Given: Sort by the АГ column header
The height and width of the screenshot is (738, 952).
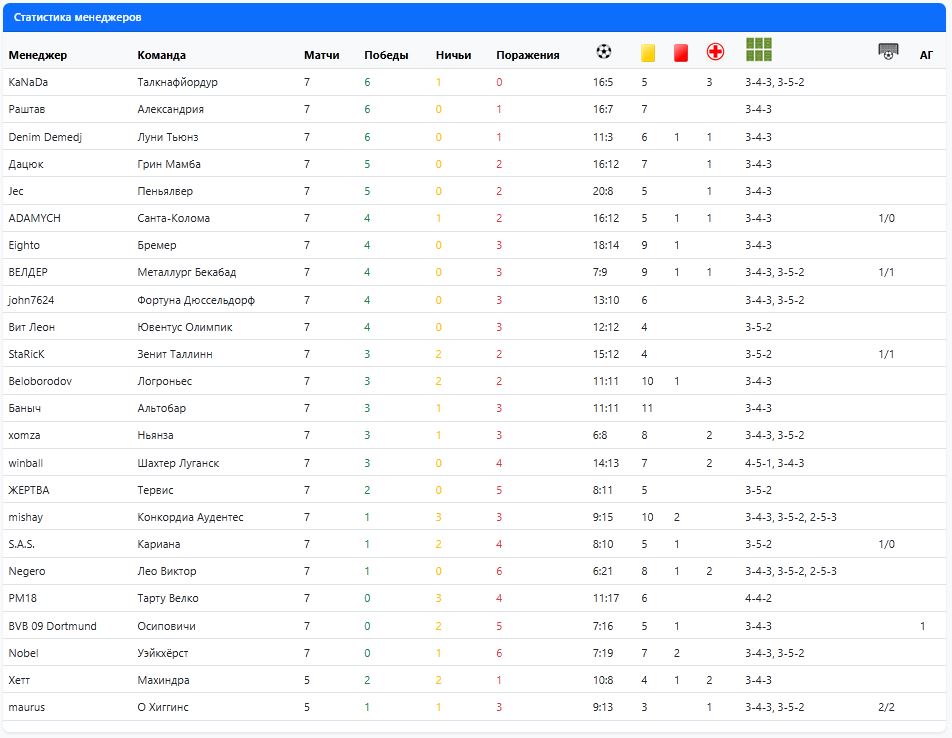Looking at the screenshot, I should tap(926, 56).
